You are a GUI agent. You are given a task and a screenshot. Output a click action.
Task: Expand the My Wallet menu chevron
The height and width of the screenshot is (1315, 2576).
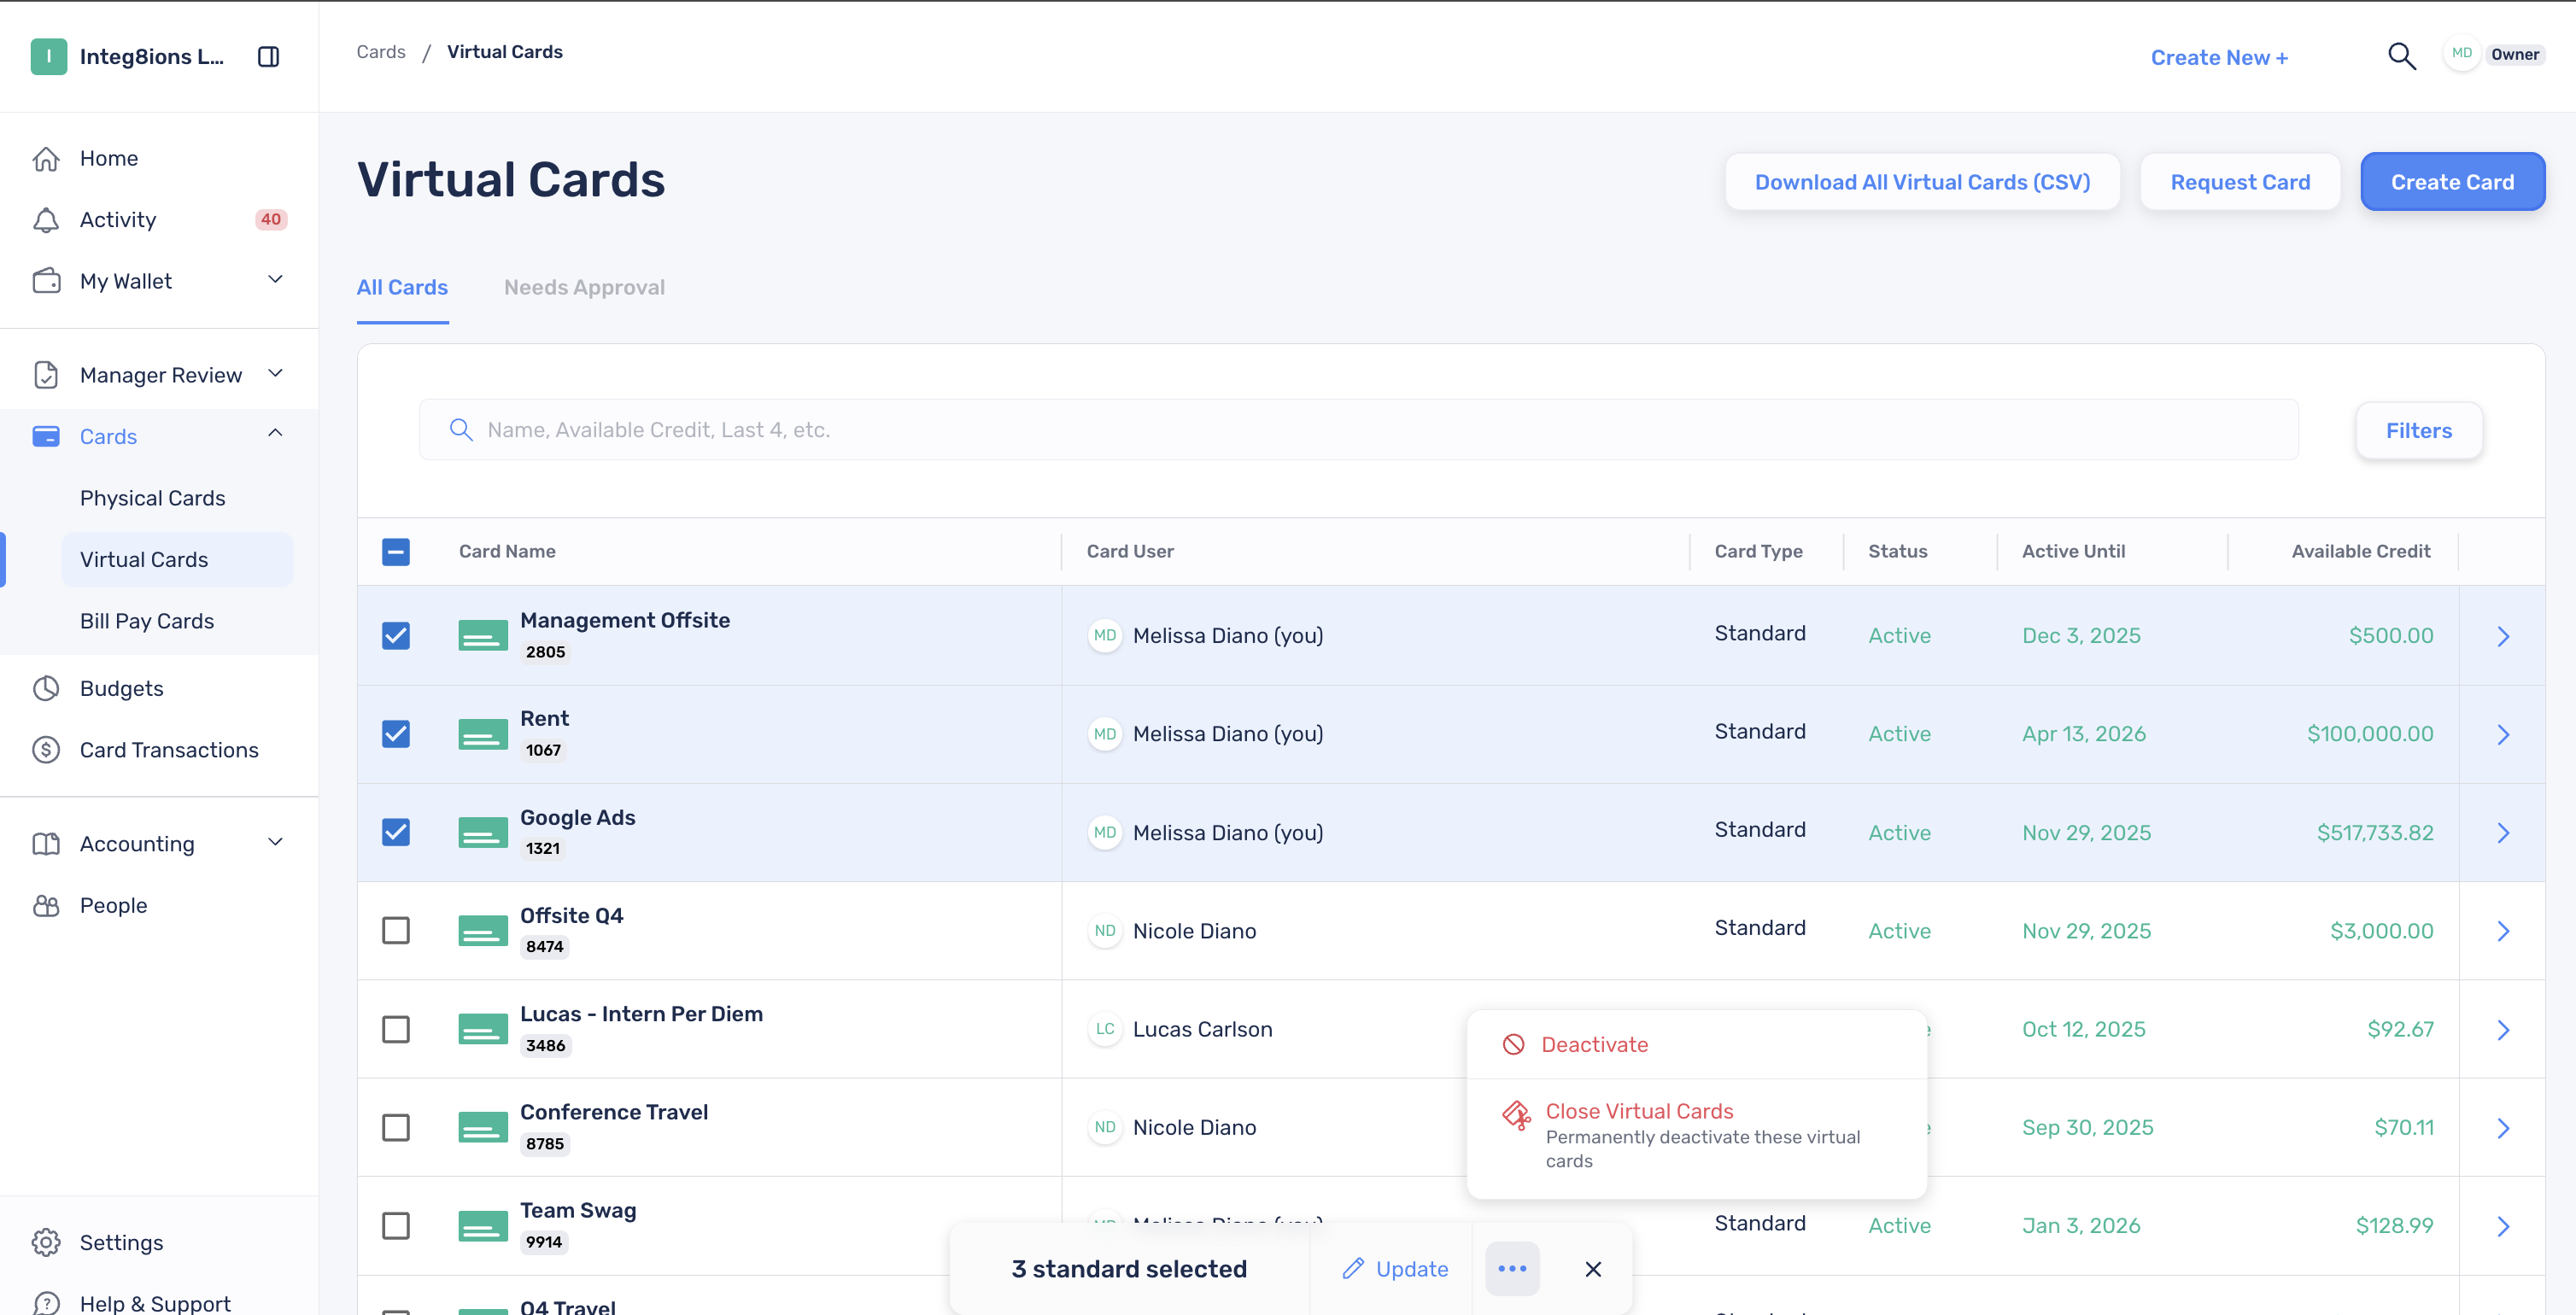click(276, 280)
